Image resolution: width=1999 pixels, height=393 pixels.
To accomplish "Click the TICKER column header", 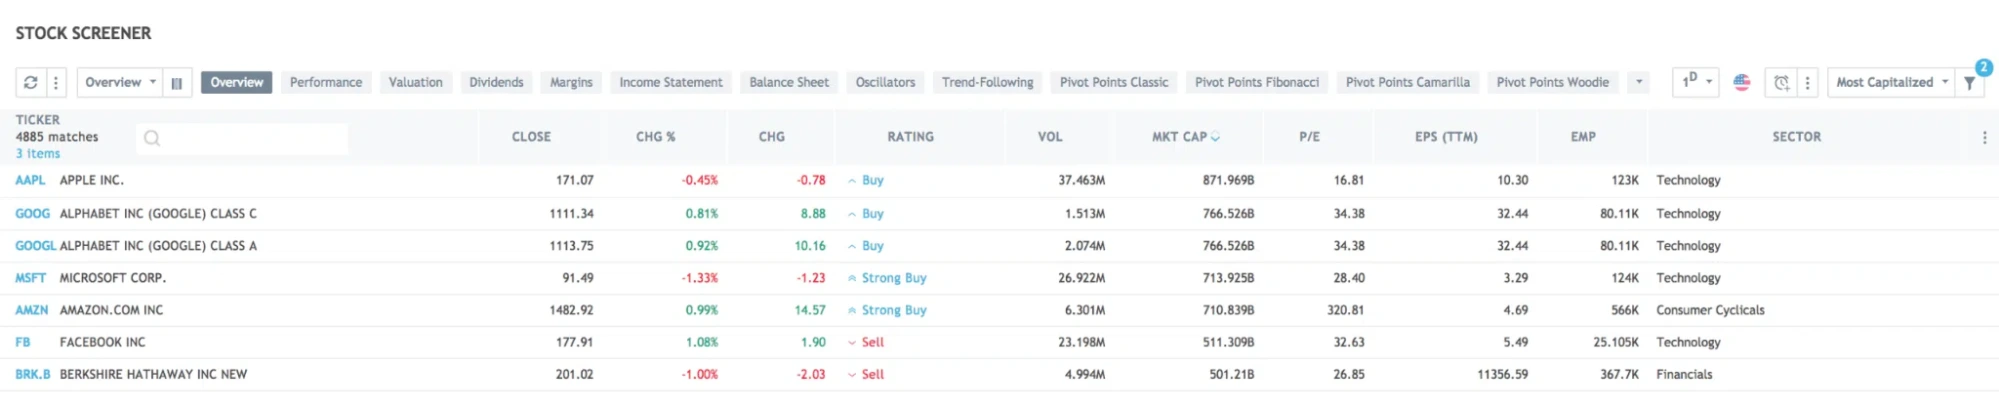I will 38,120.
